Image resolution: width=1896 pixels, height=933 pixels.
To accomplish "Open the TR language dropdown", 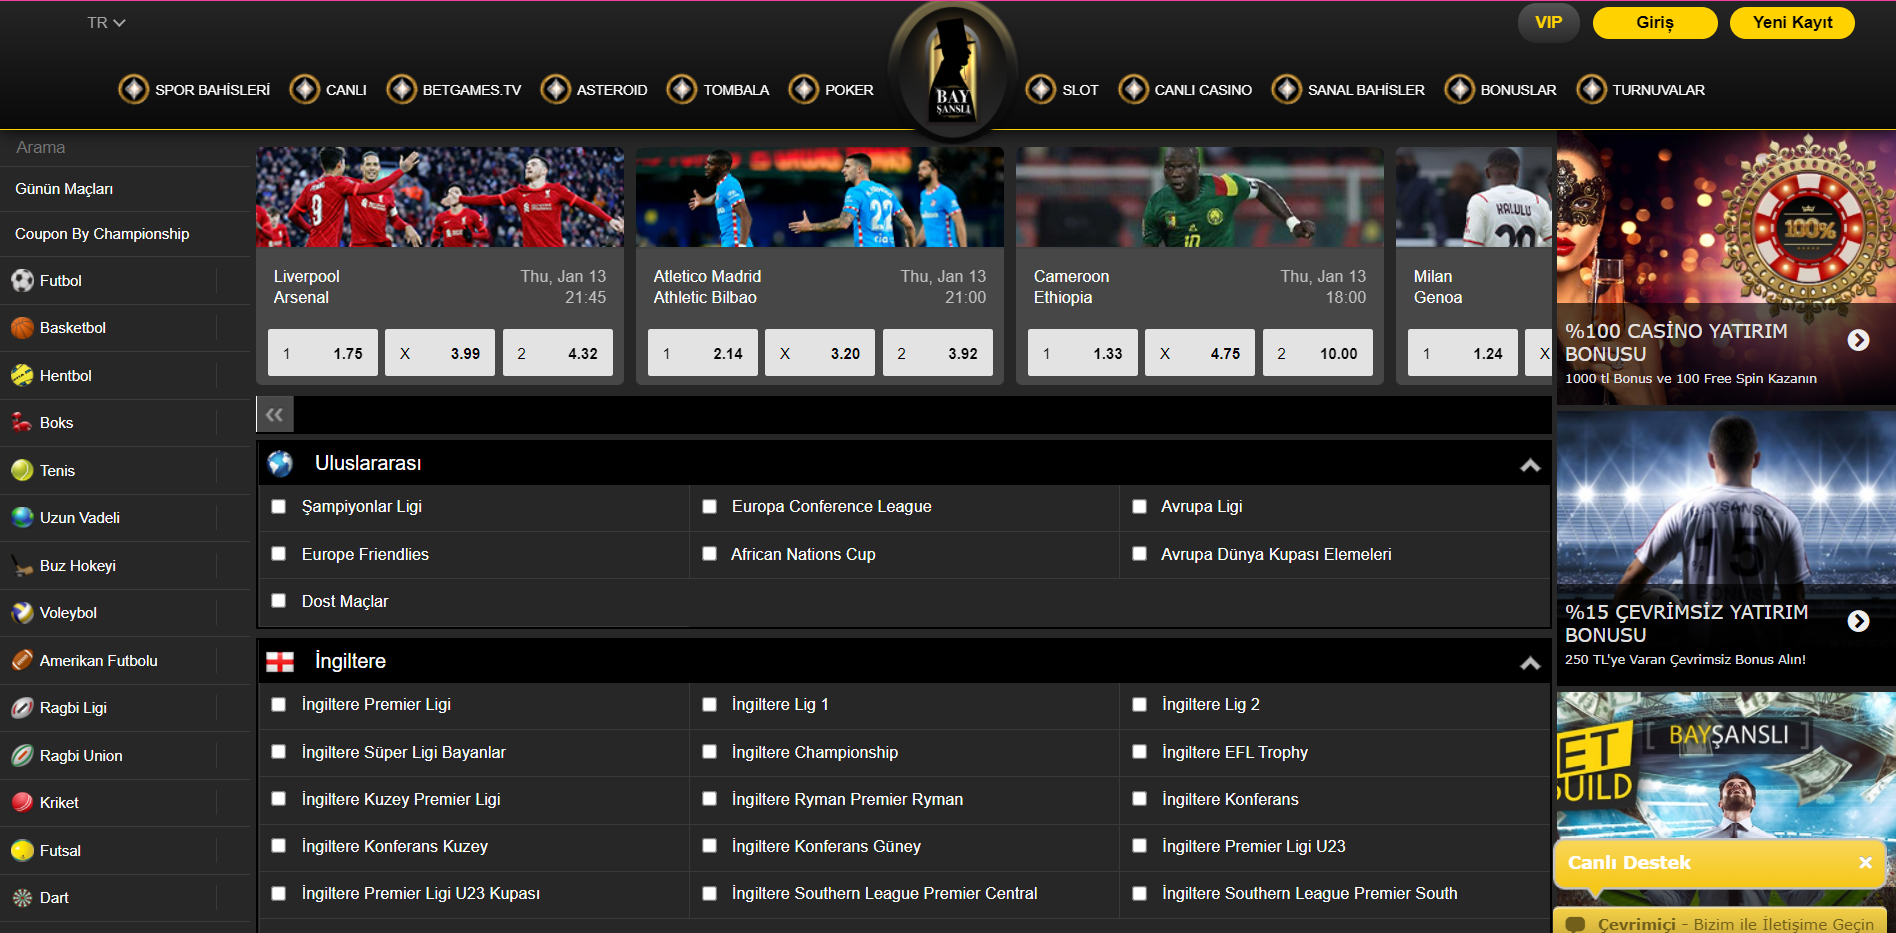I will click(106, 22).
